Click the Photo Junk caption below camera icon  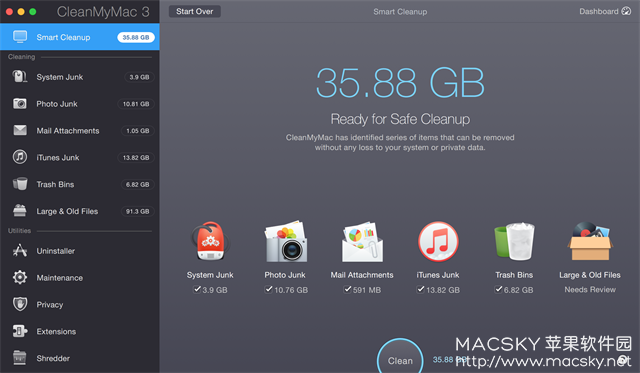(285, 275)
